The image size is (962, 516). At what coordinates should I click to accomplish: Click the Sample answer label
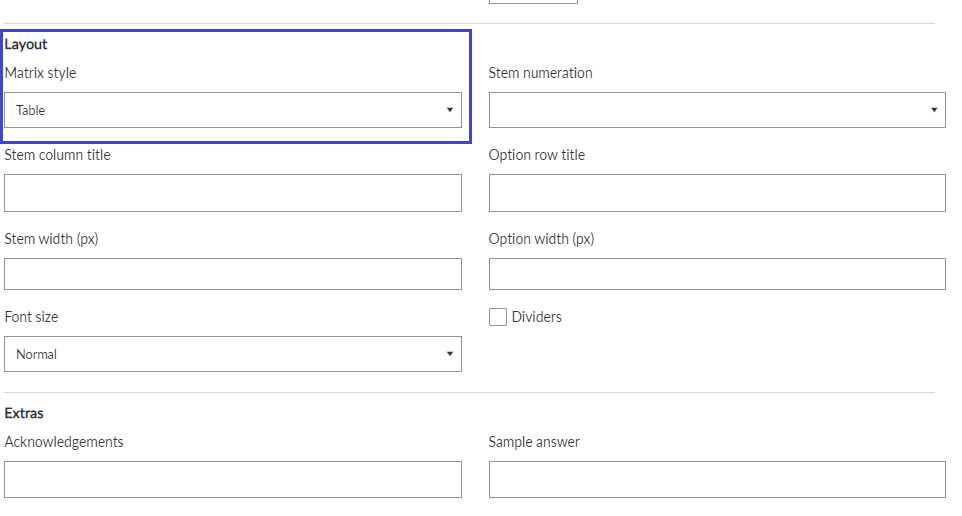point(534,442)
